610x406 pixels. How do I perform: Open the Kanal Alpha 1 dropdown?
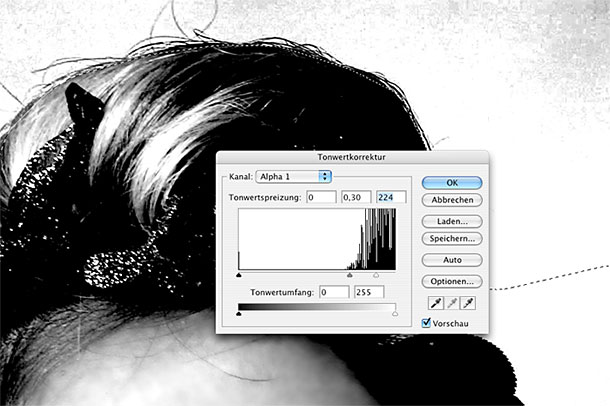[293, 177]
